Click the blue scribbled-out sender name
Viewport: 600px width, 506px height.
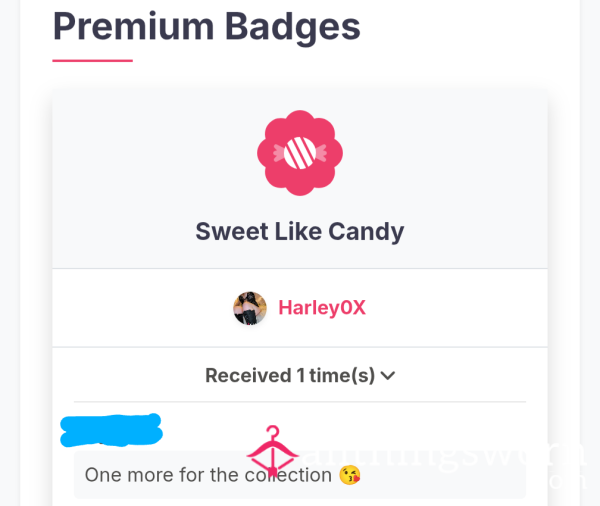[111, 431]
